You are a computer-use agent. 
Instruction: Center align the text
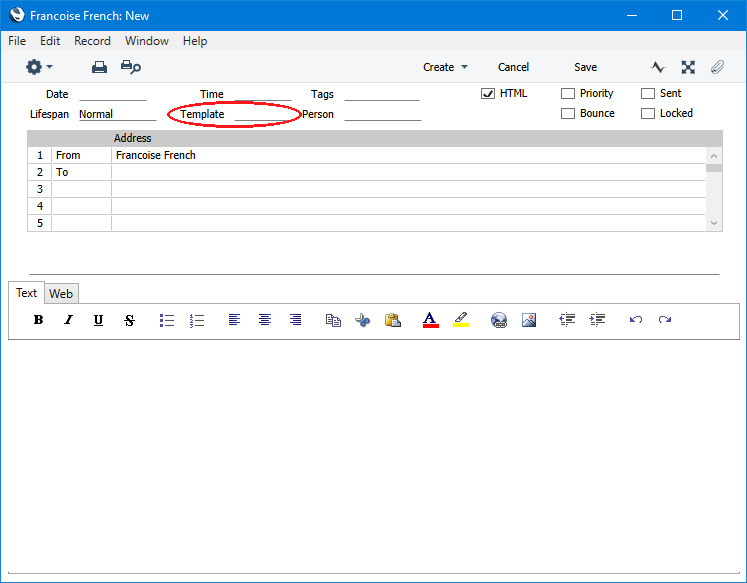tap(265, 320)
